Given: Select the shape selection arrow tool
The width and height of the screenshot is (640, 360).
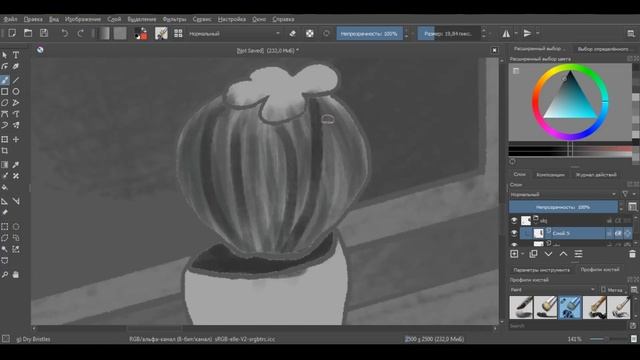Looking at the screenshot, I should point(4,55).
